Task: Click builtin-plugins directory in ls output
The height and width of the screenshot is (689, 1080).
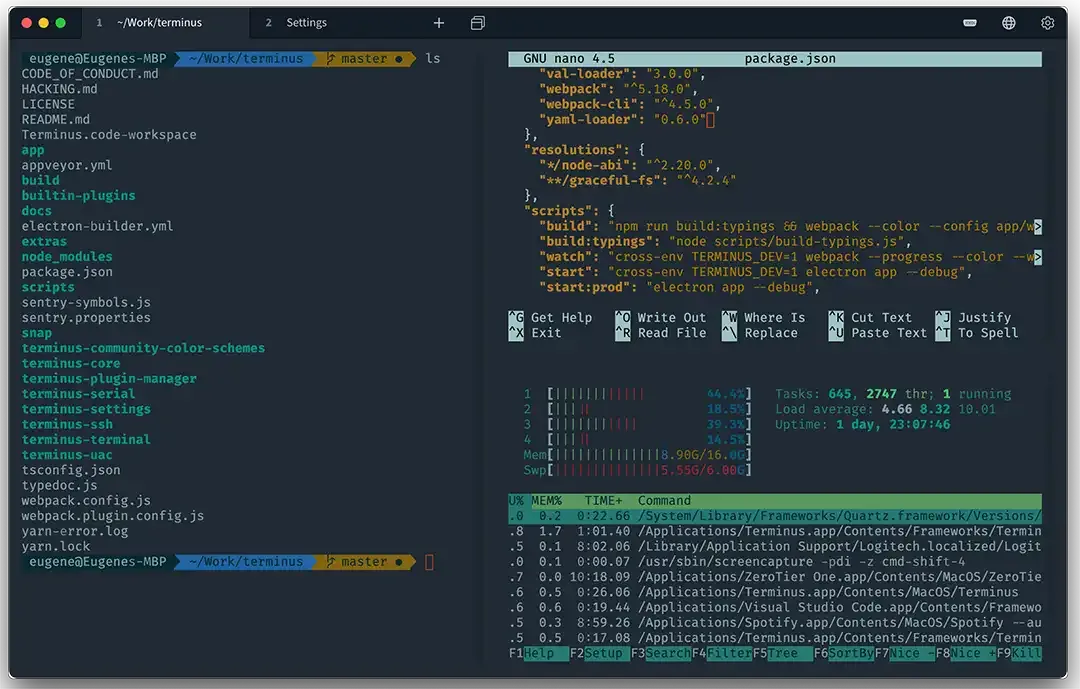Action: (x=79, y=196)
